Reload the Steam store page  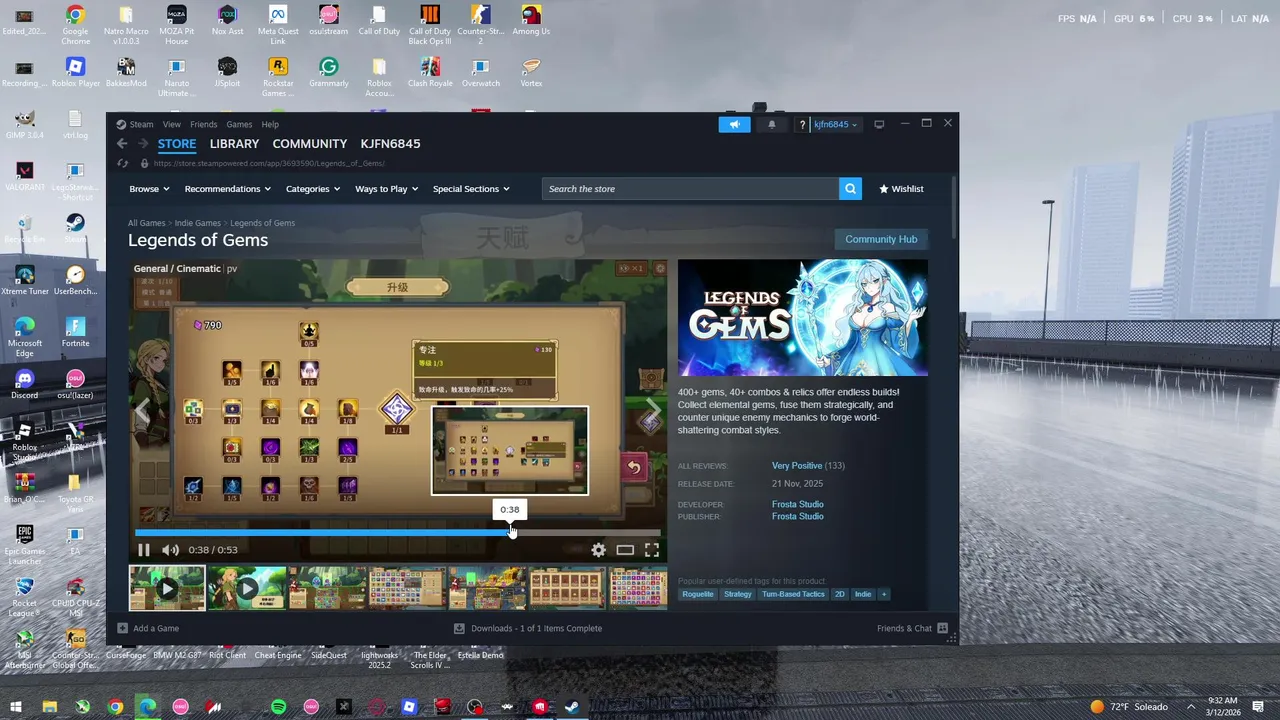pyautogui.click(x=122, y=163)
